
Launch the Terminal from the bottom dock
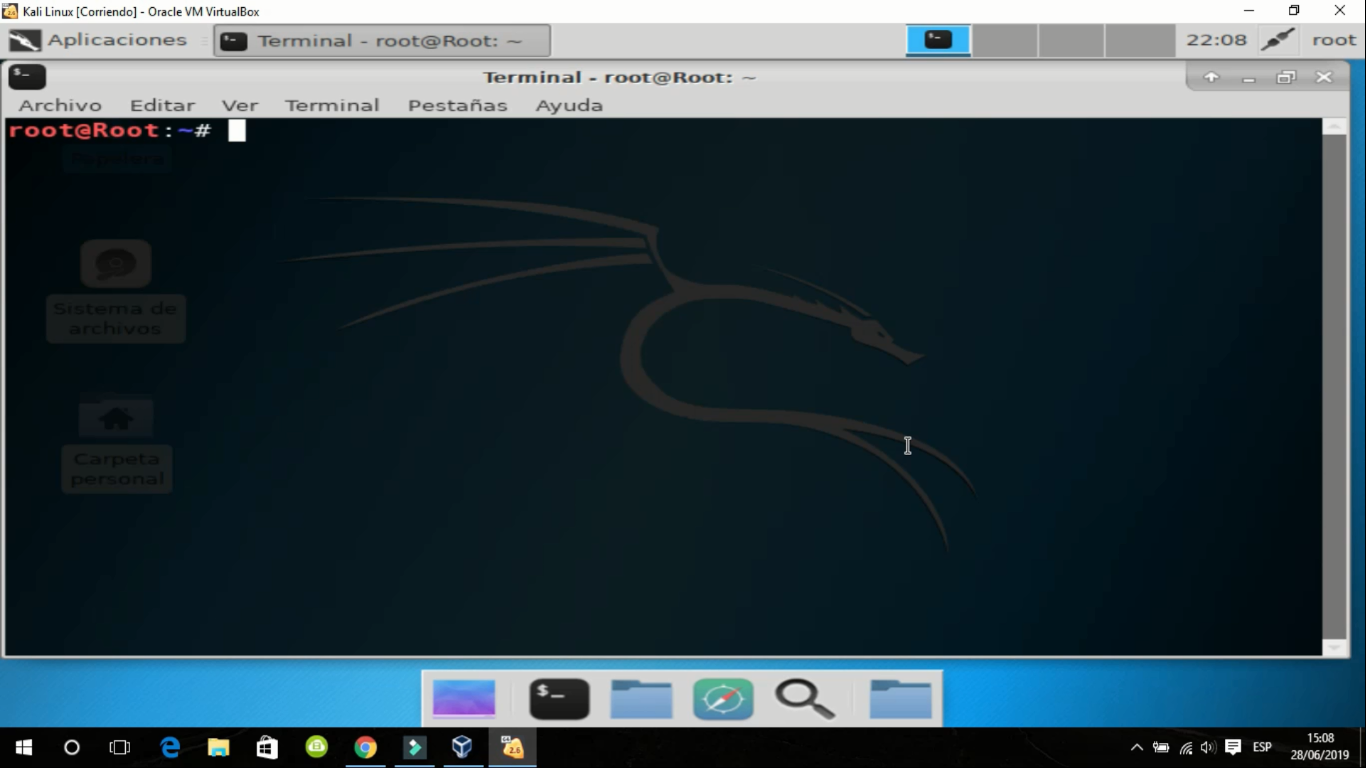(x=559, y=699)
